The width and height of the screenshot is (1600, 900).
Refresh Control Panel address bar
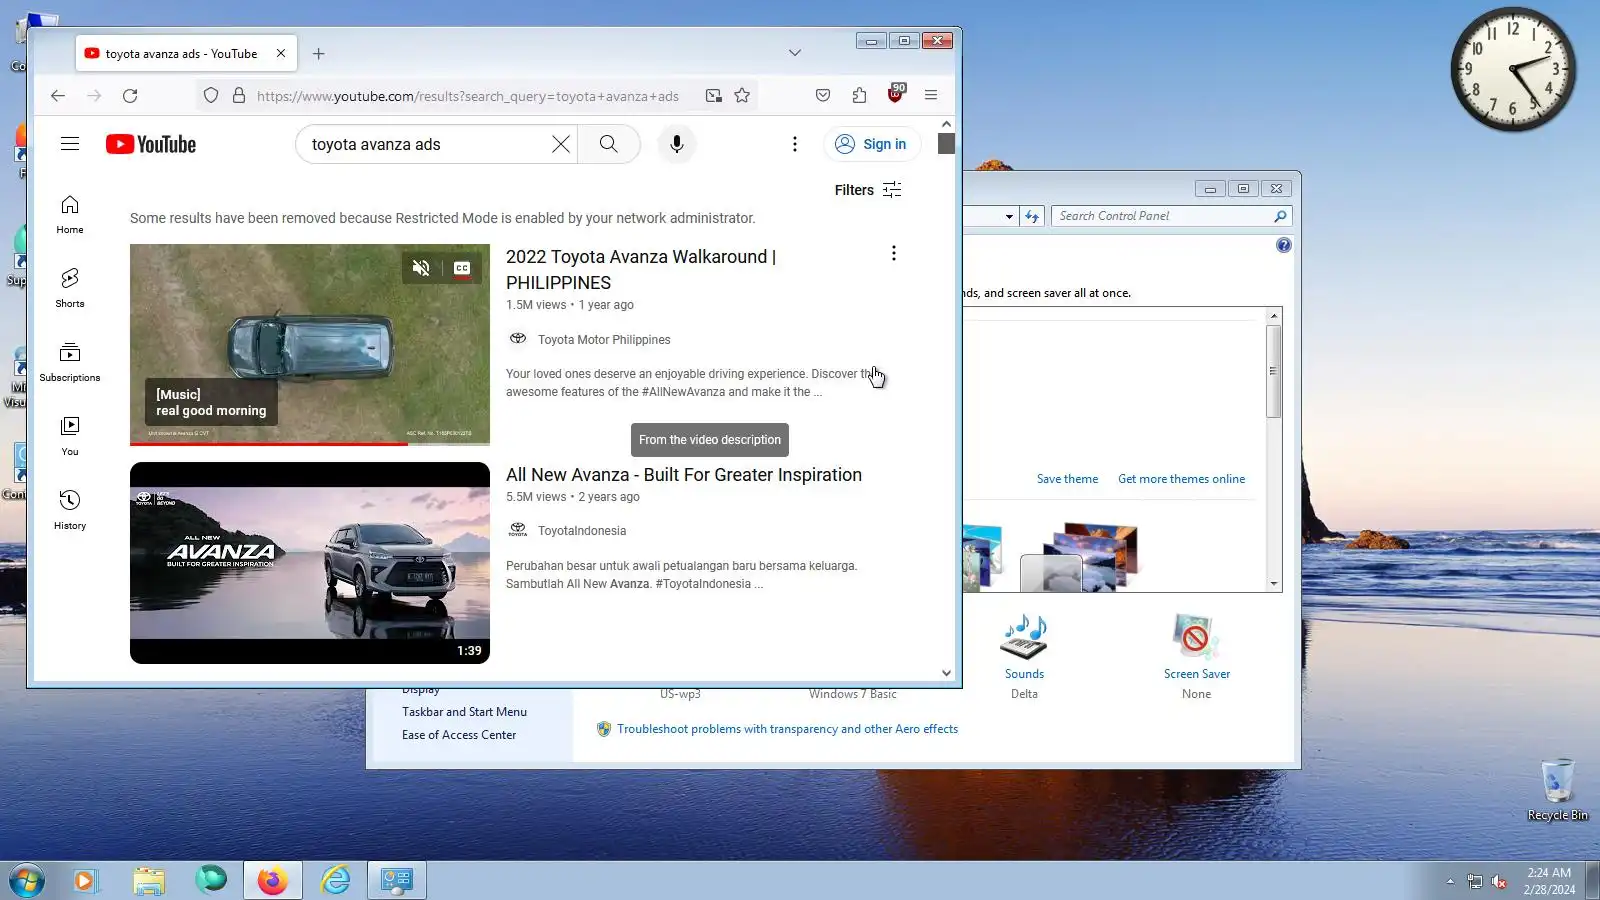pyautogui.click(x=1032, y=216)
